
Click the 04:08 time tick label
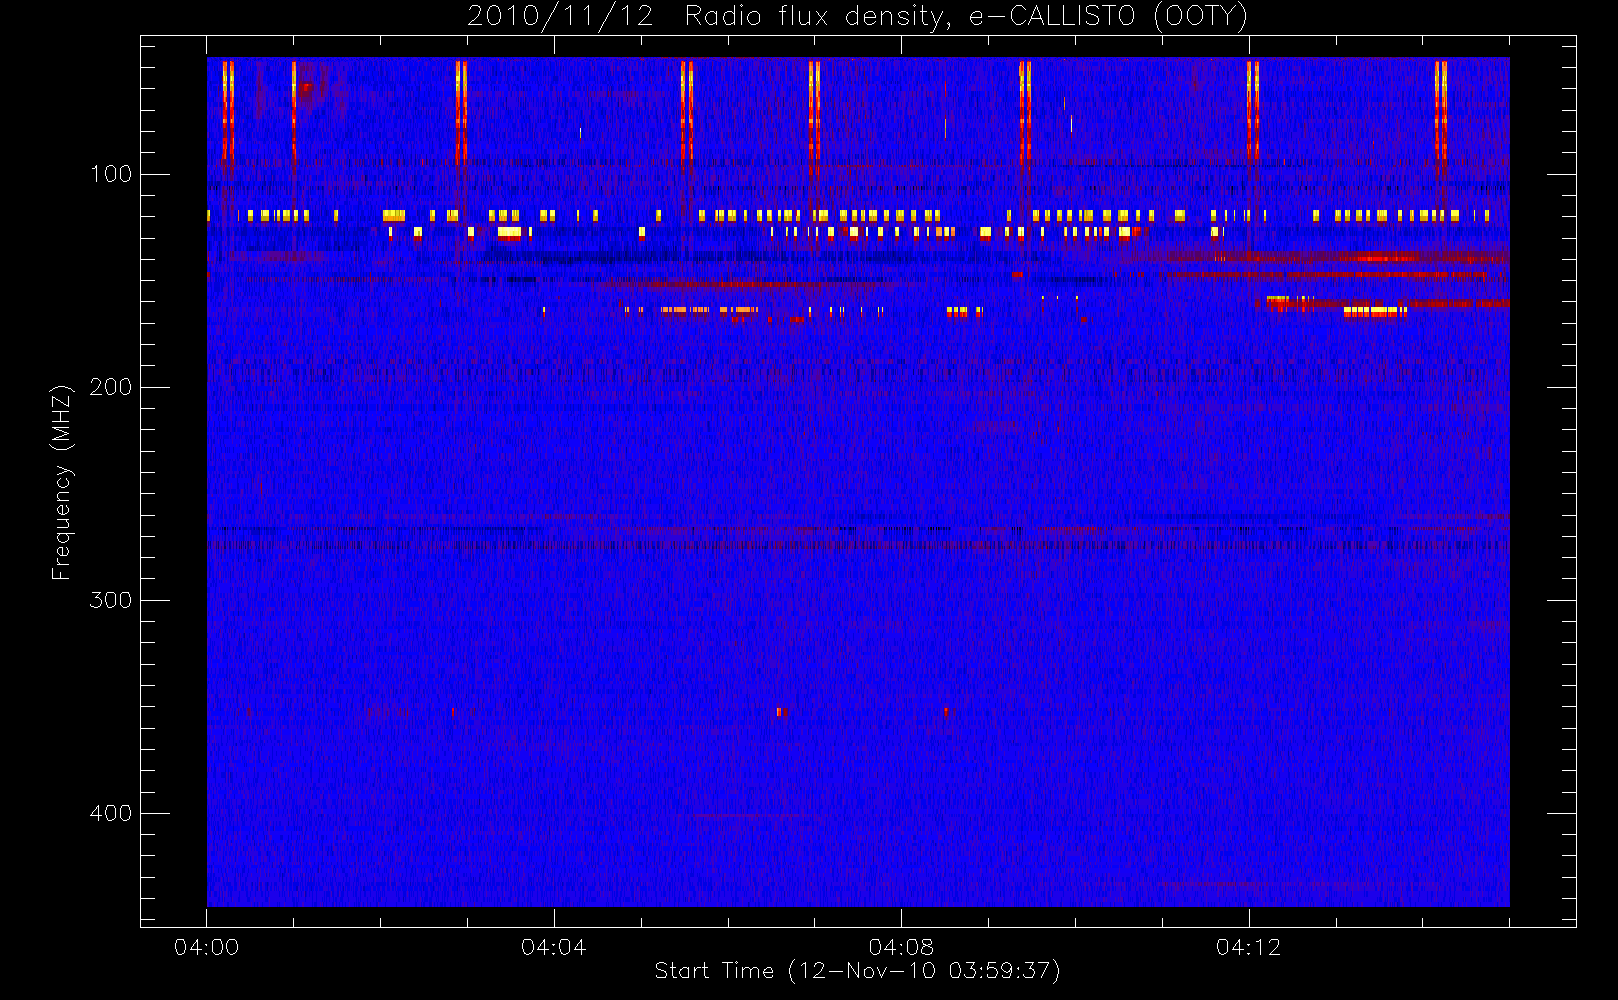coord(901,947)
